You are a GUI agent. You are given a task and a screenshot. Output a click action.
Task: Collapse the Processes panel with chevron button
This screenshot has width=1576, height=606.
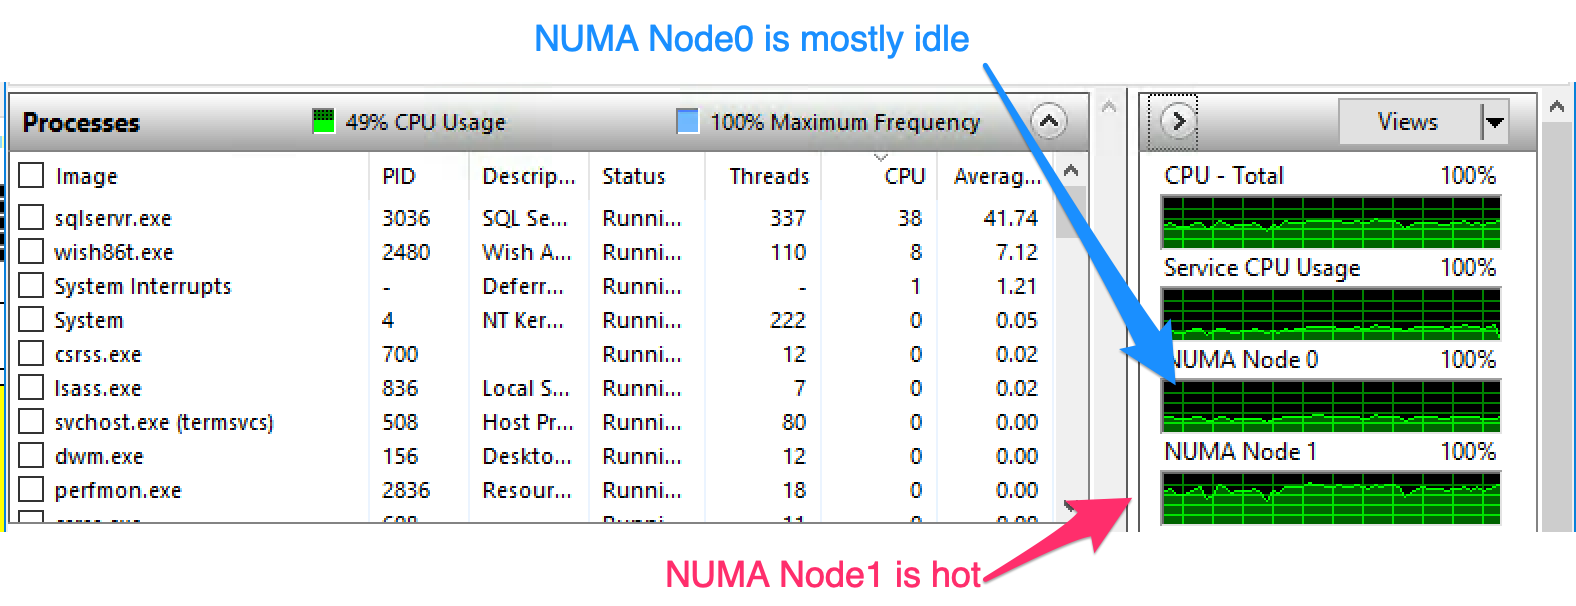click(1047, 122)
